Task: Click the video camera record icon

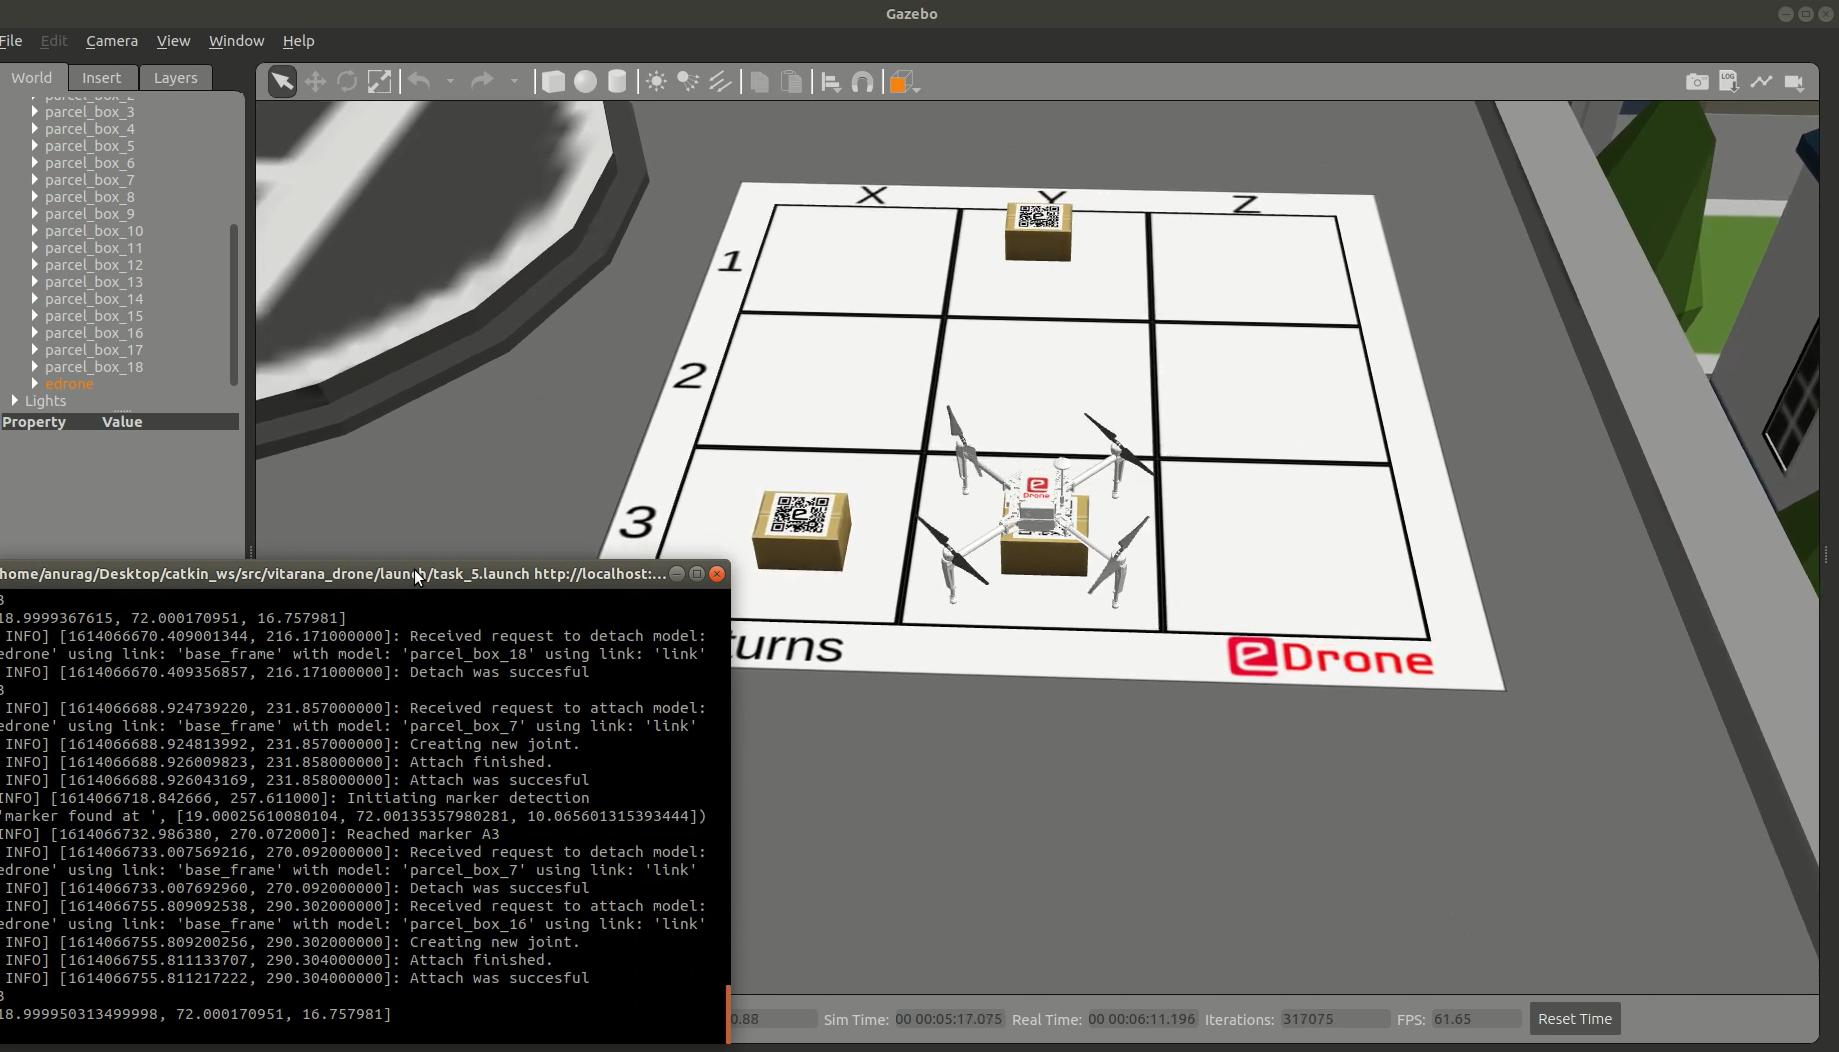Action: [x=1794, y=82]
